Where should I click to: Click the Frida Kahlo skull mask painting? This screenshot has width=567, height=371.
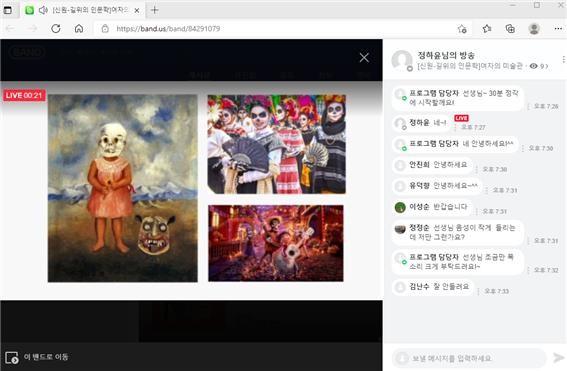tap(123, 188)
